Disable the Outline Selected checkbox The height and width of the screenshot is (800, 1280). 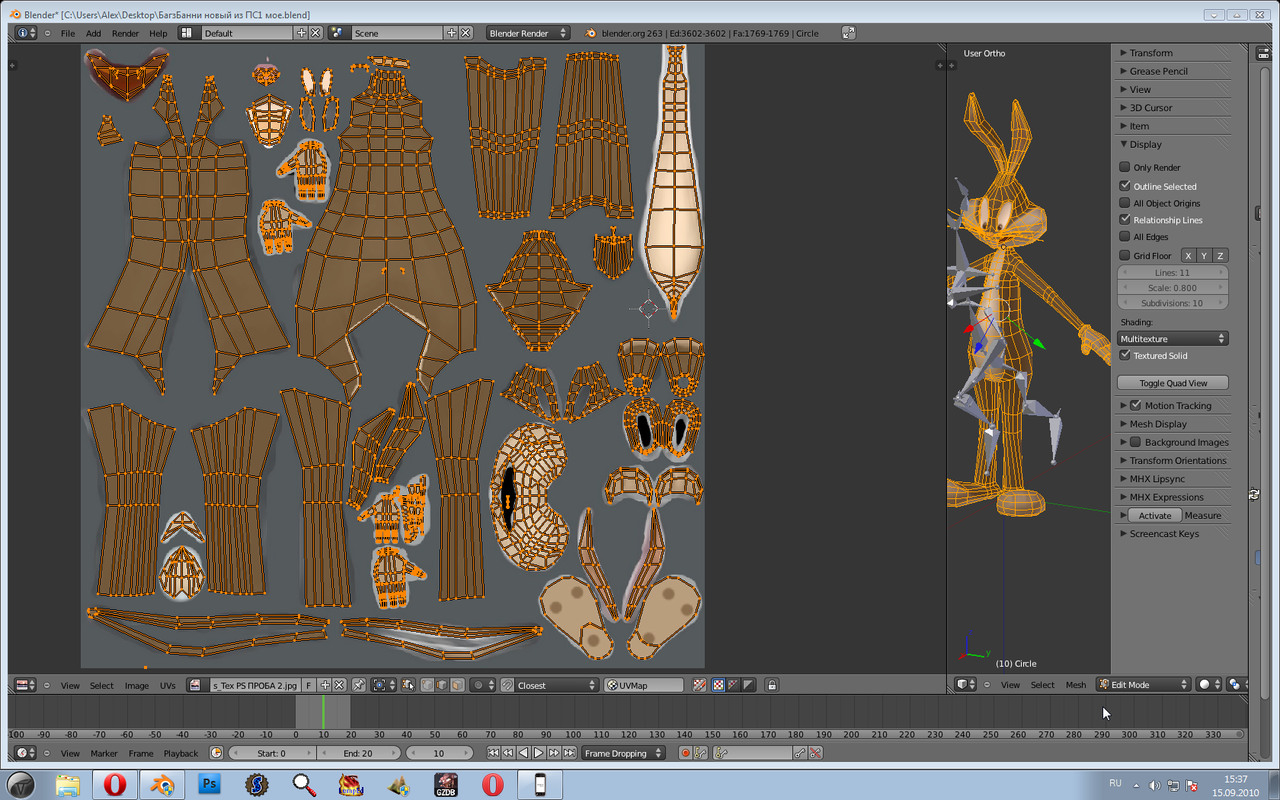(1124, 186)
